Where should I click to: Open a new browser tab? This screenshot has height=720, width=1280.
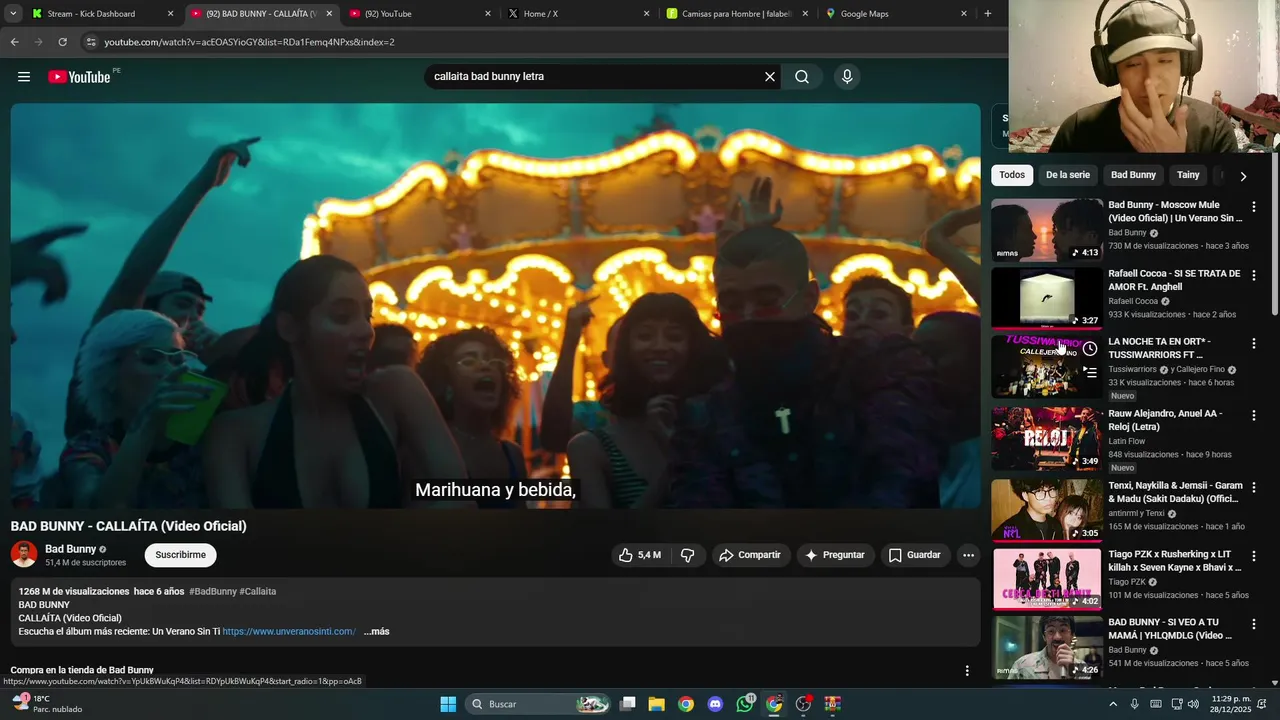click(988, 14)
